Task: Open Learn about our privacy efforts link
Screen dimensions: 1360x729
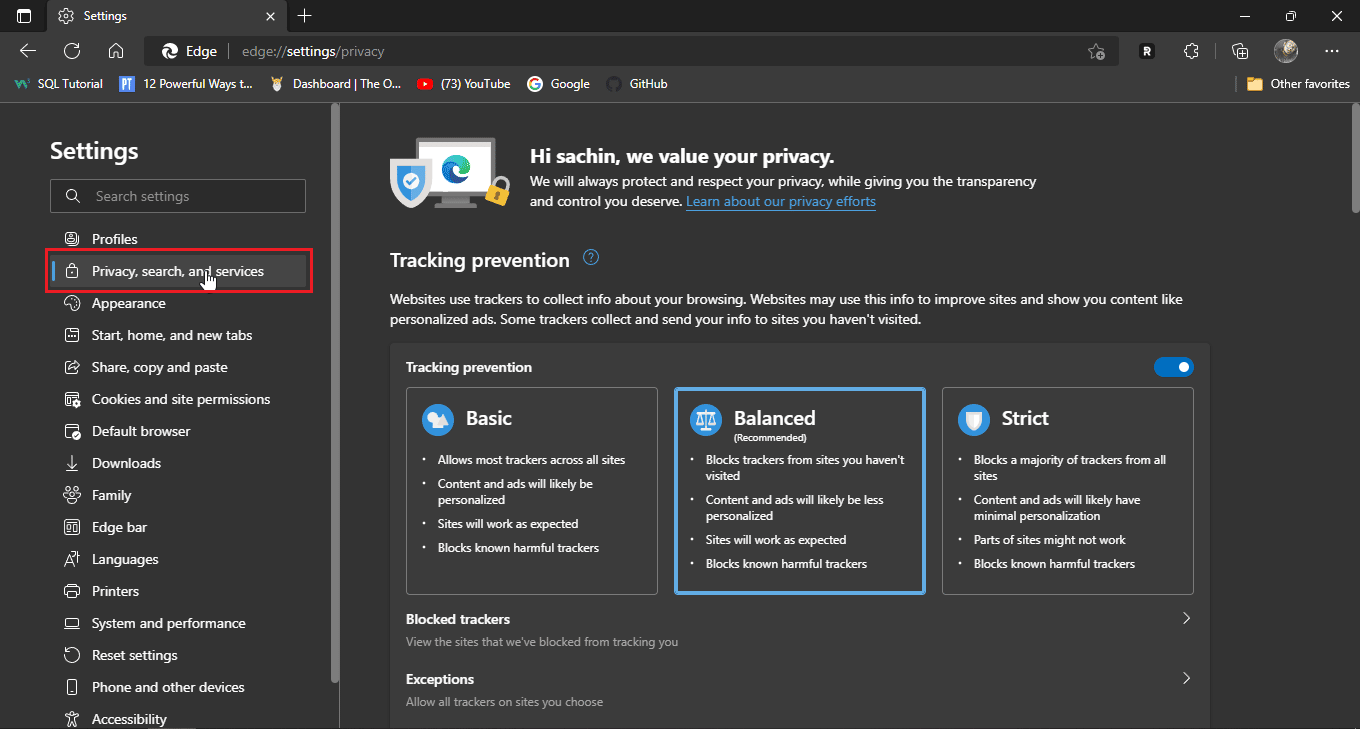Action: (x=780, y=201)
